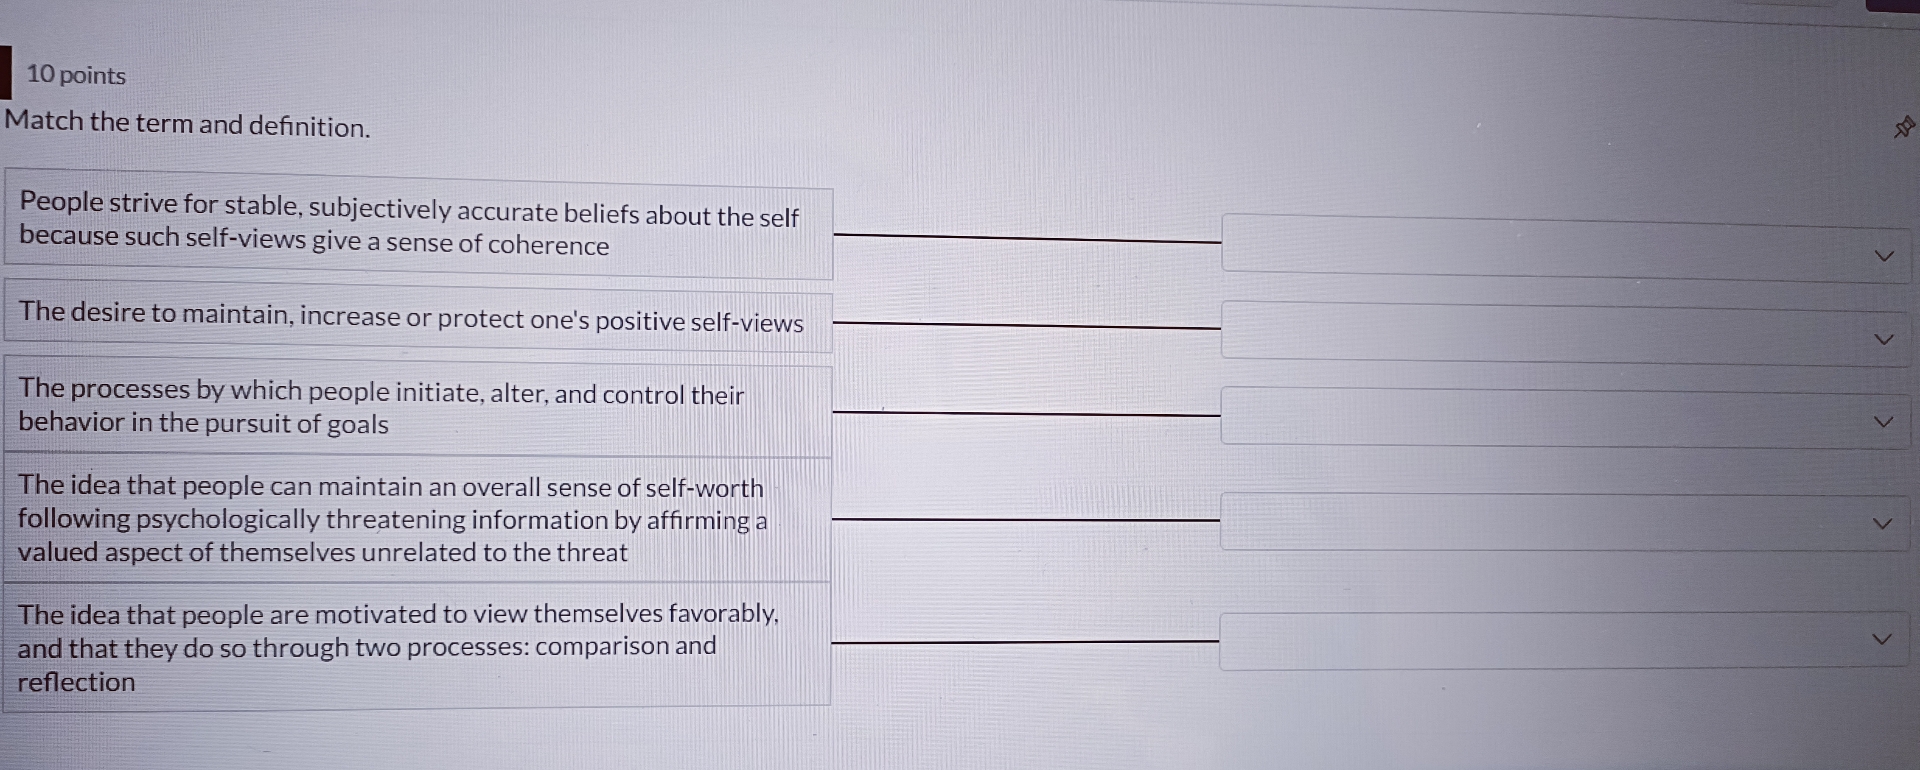Click the dark red bar beside 10 points
The height and width of the screenshot is (770, 1920).
point(5,73)
